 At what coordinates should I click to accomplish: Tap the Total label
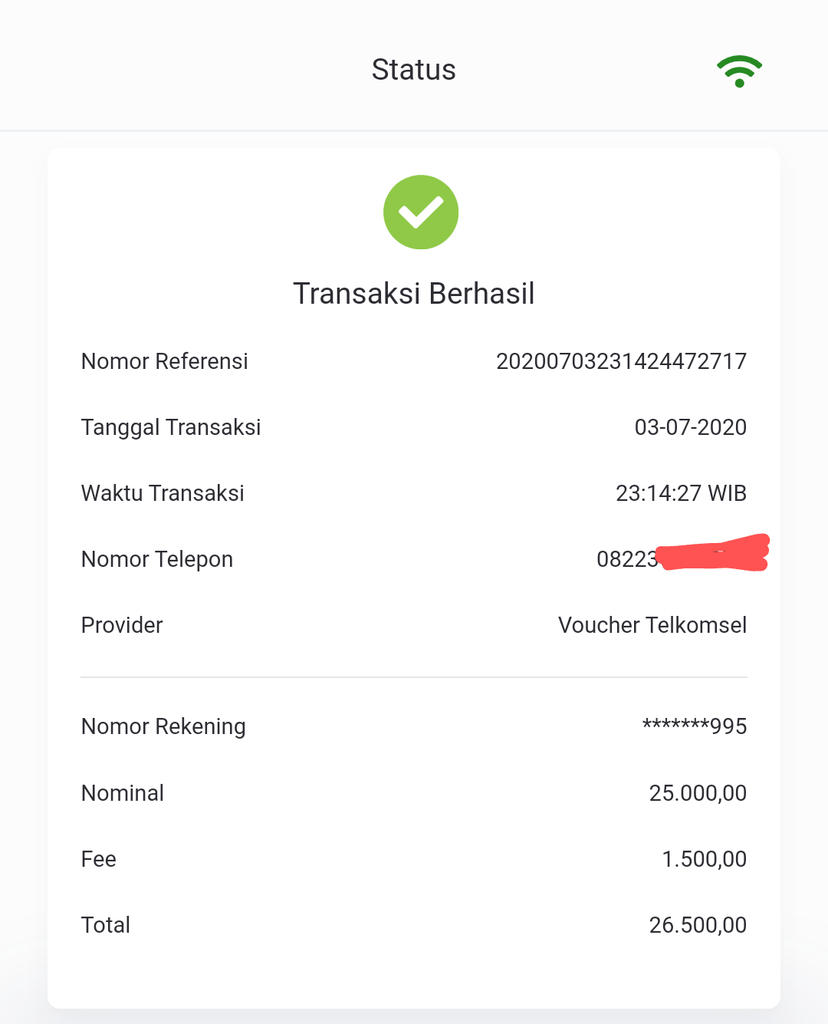[x=106, y=925]
